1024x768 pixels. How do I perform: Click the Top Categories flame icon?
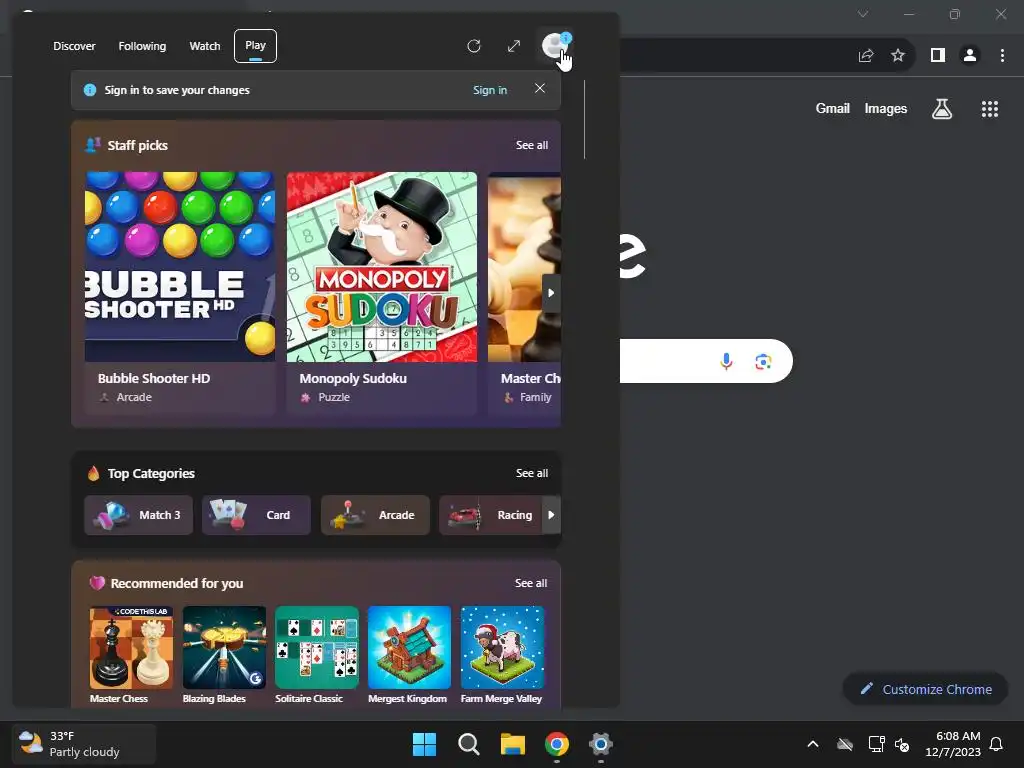tap(93, 473)
